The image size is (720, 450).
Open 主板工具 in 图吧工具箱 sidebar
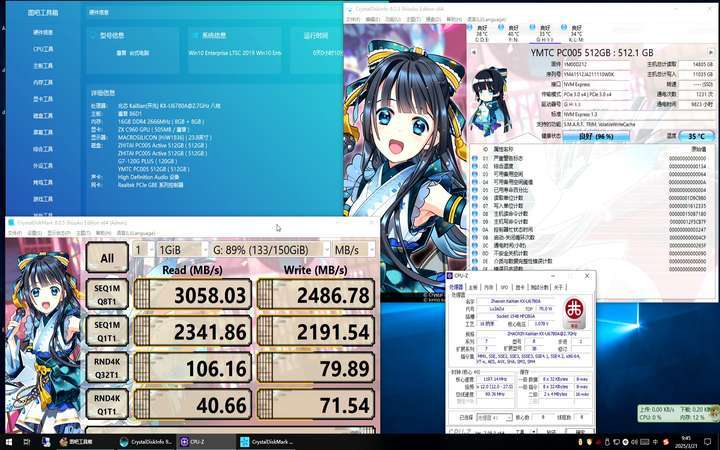point(43,66)
